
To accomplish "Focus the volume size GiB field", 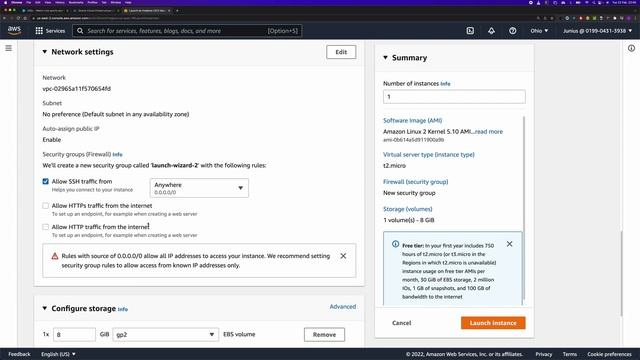I will point(74,334).
